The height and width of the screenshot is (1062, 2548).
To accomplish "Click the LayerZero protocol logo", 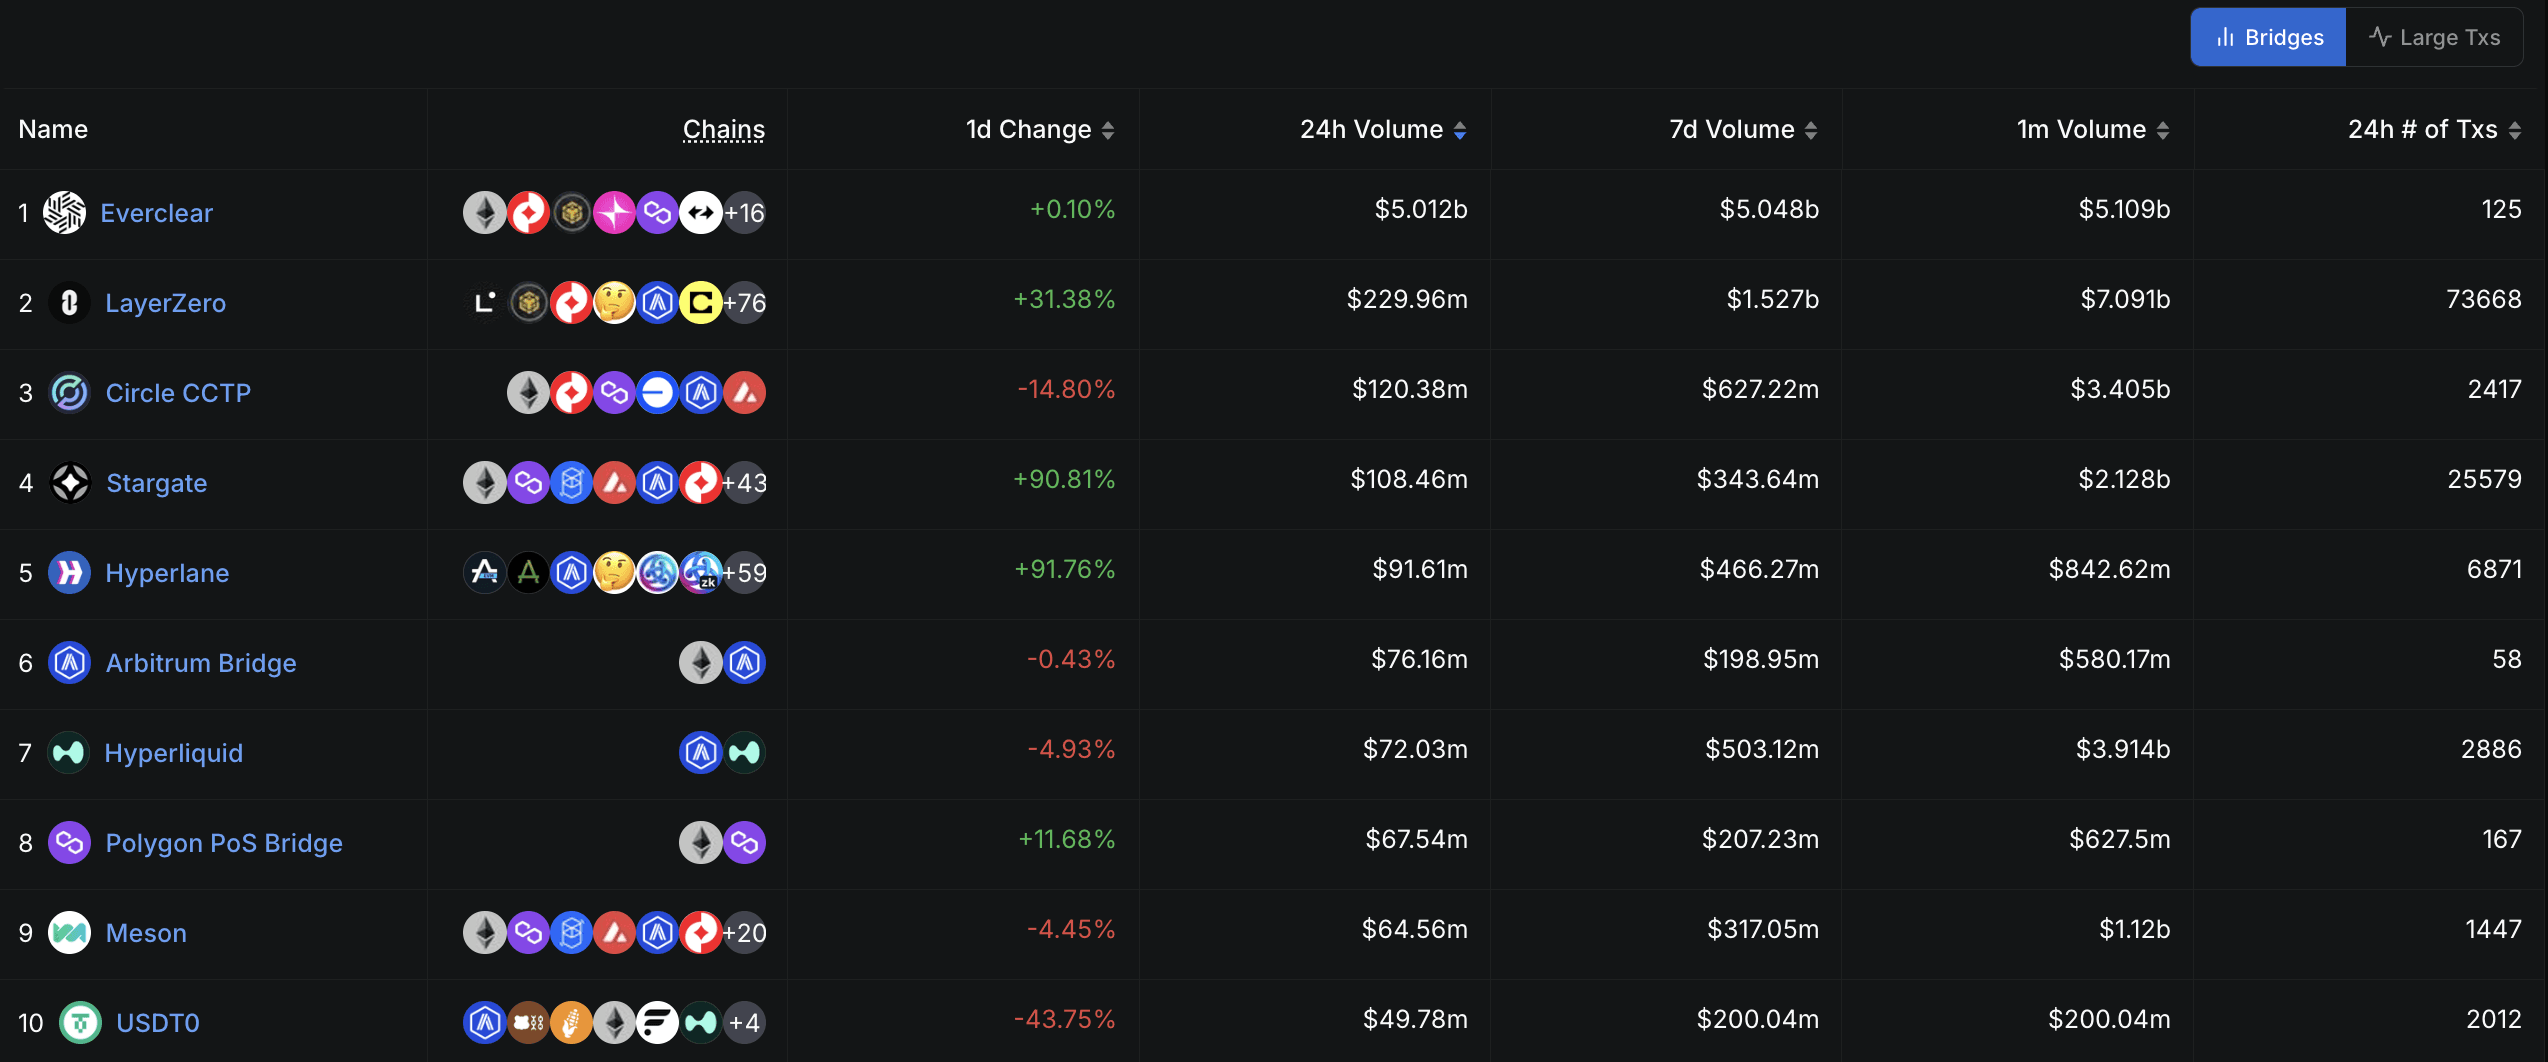I will pyautogui.click(x=69, y=302).
